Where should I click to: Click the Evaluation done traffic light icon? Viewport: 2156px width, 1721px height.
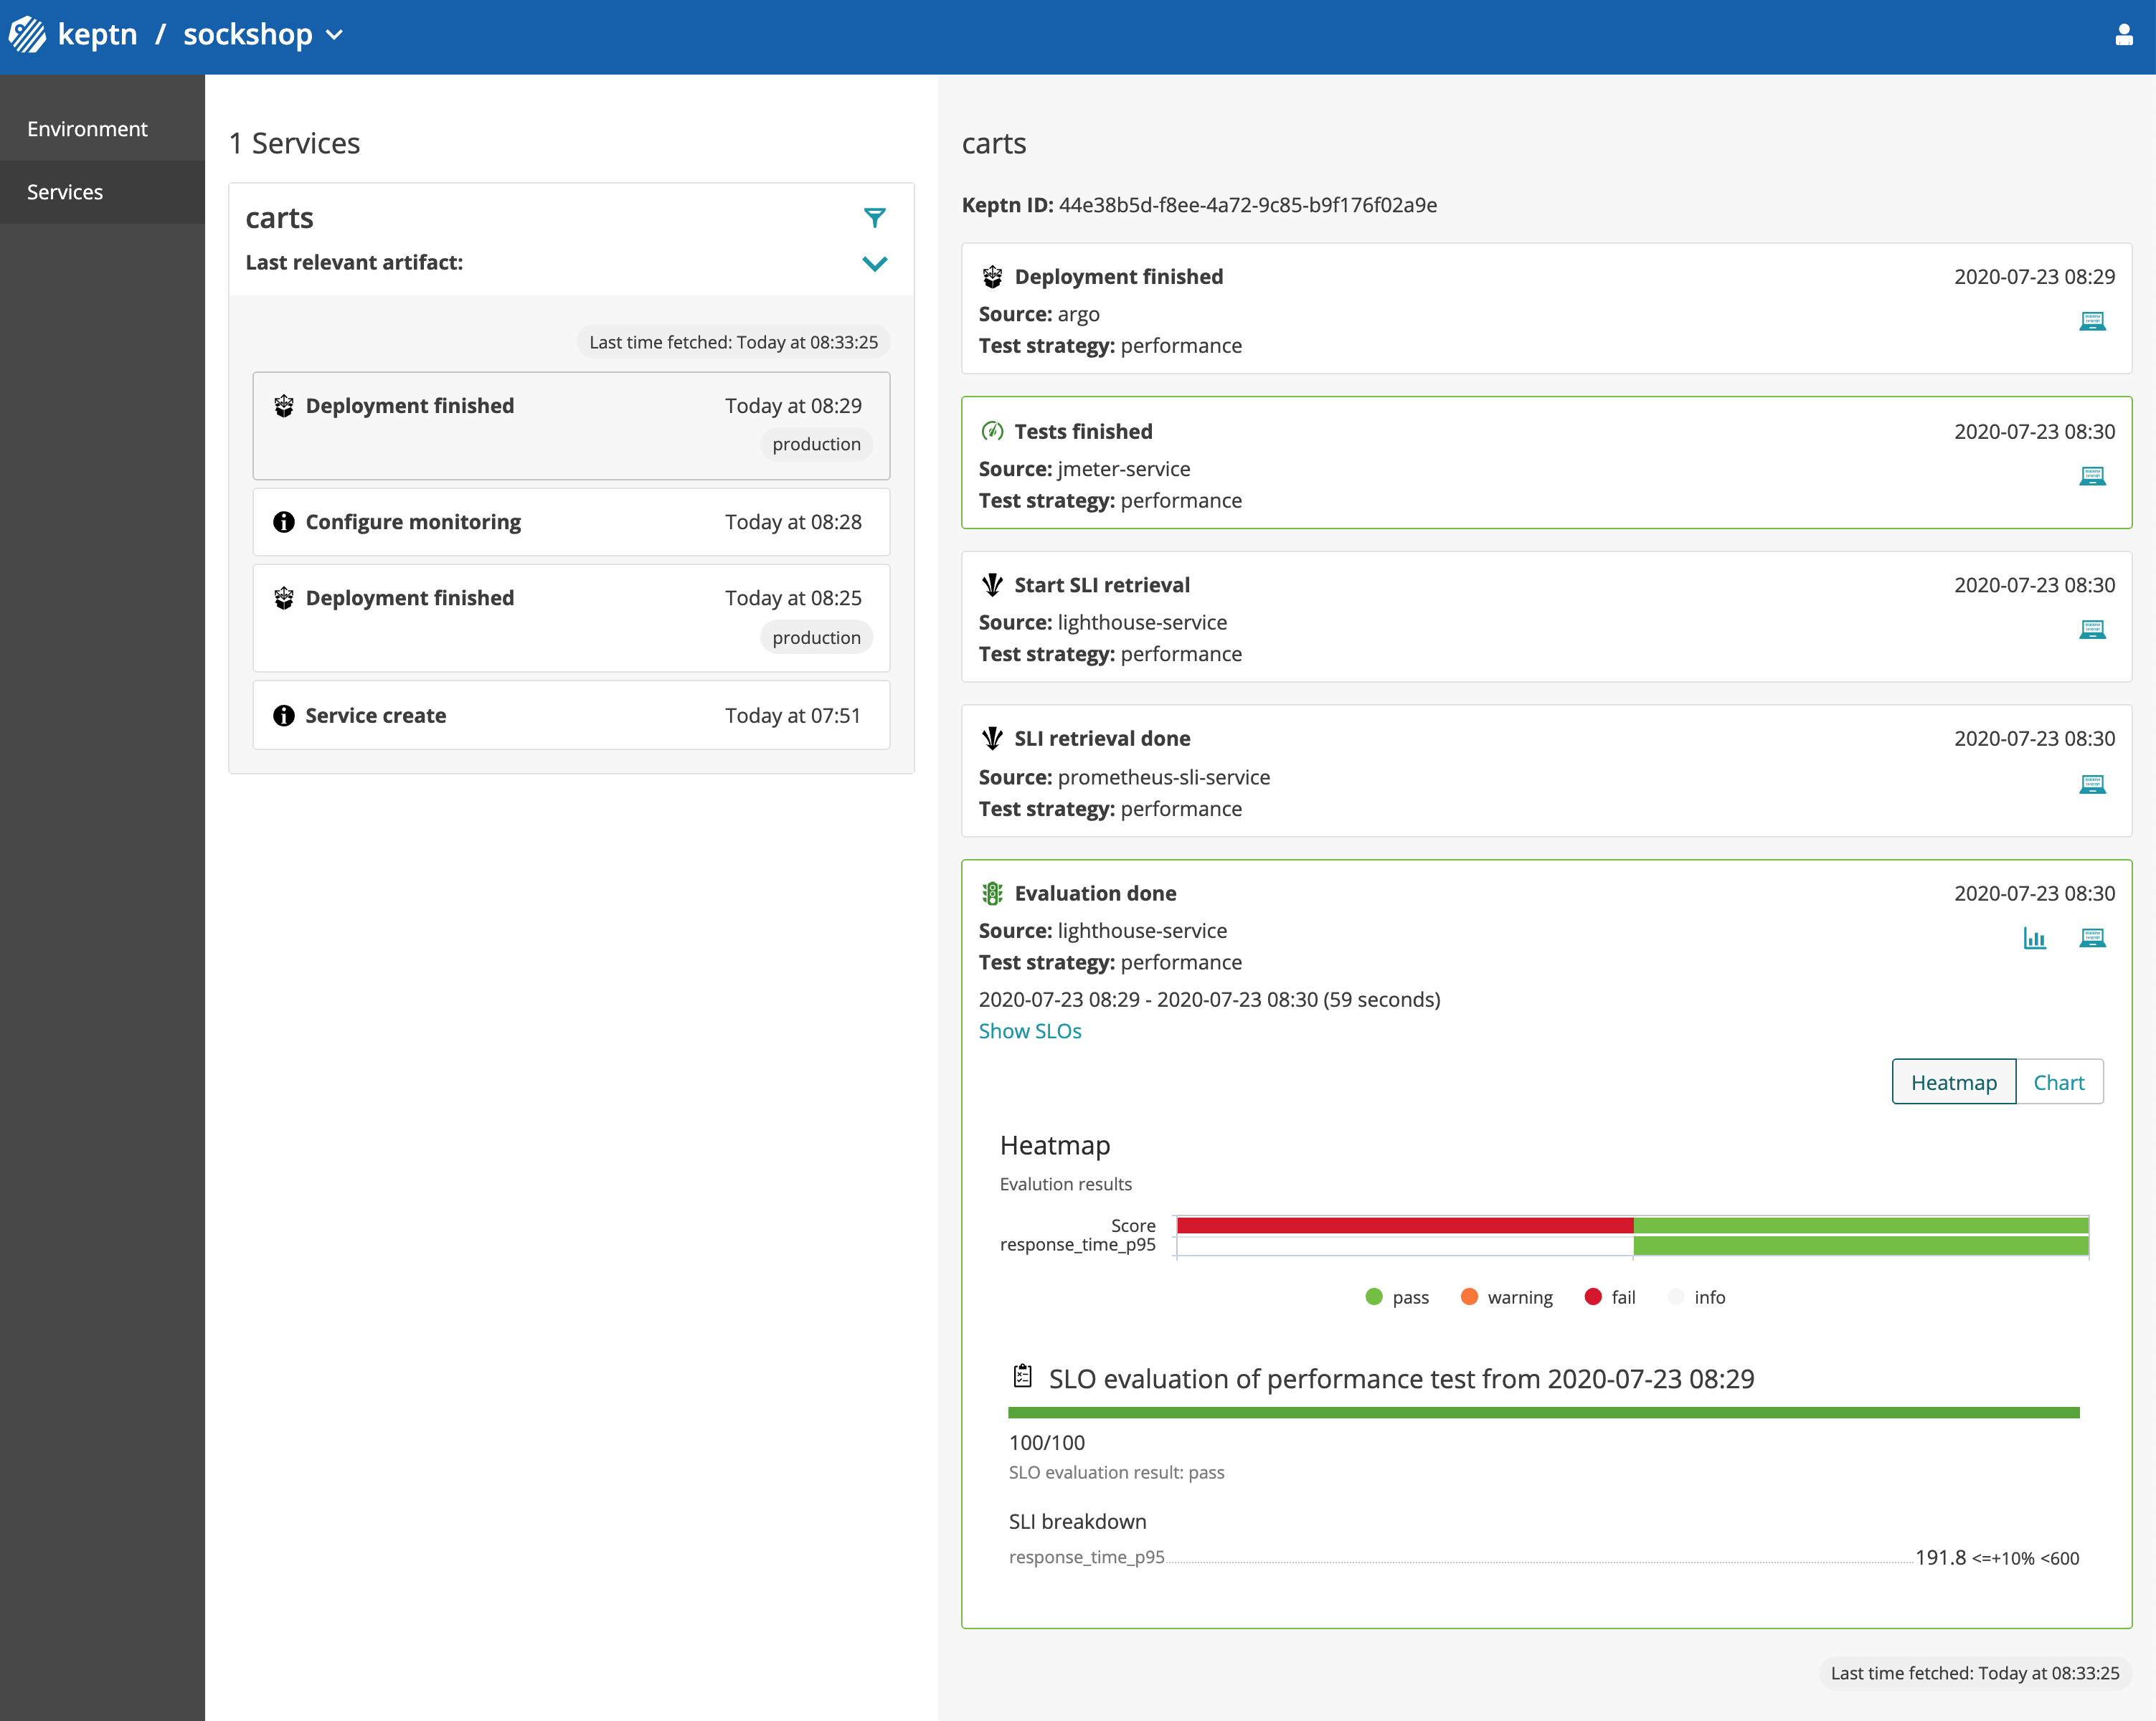(992, 893)
